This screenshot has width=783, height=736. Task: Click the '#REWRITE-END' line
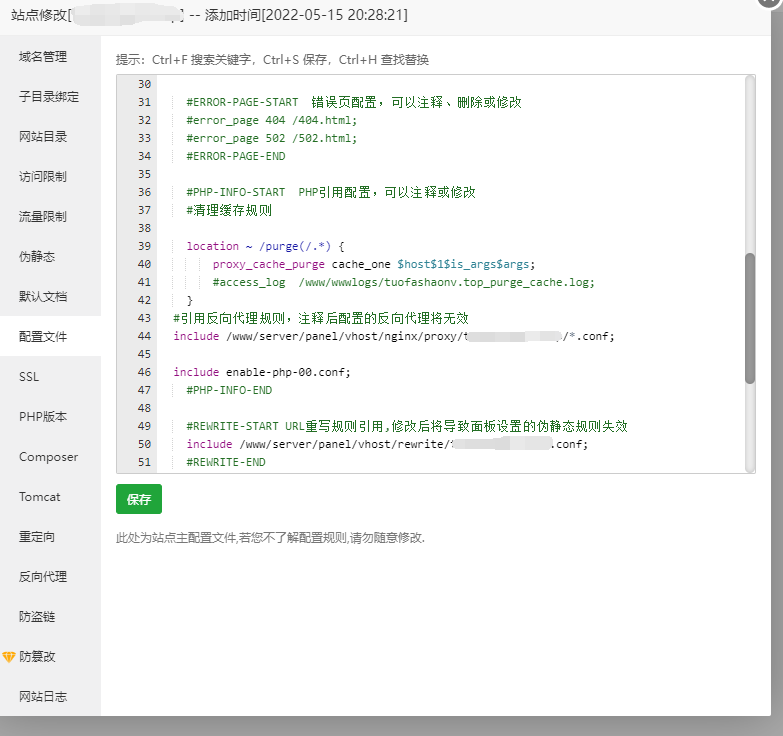(x=226, y=462)
